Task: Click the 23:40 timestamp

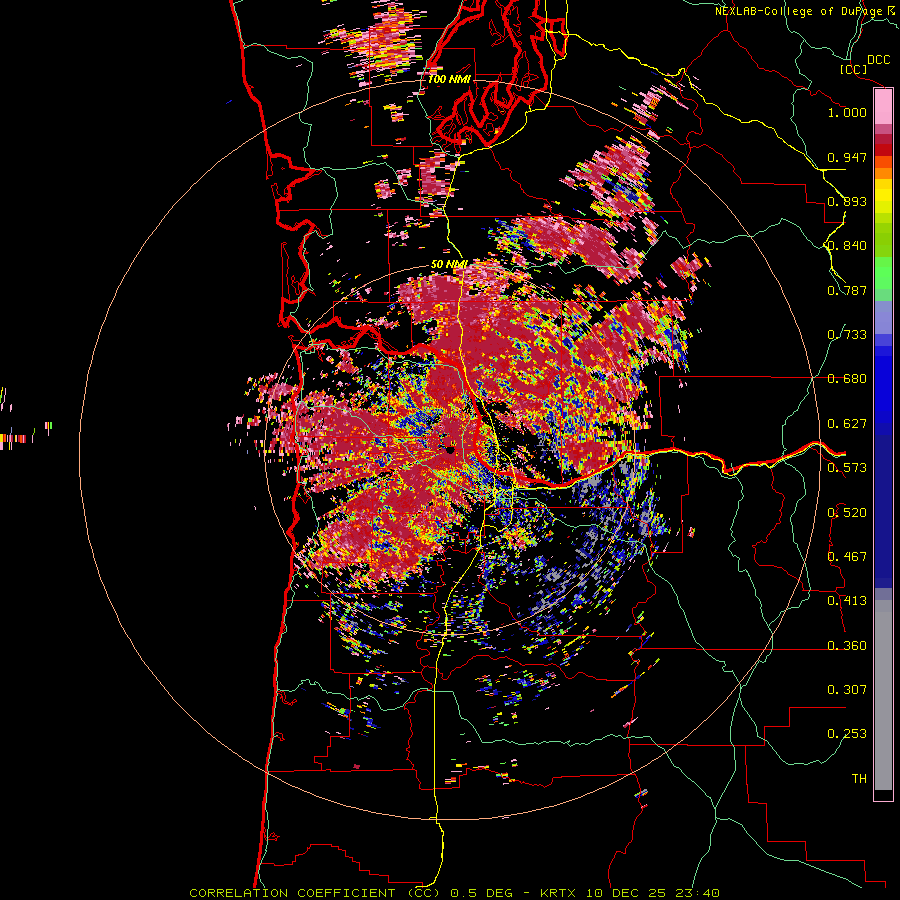Action: point(697,893)
